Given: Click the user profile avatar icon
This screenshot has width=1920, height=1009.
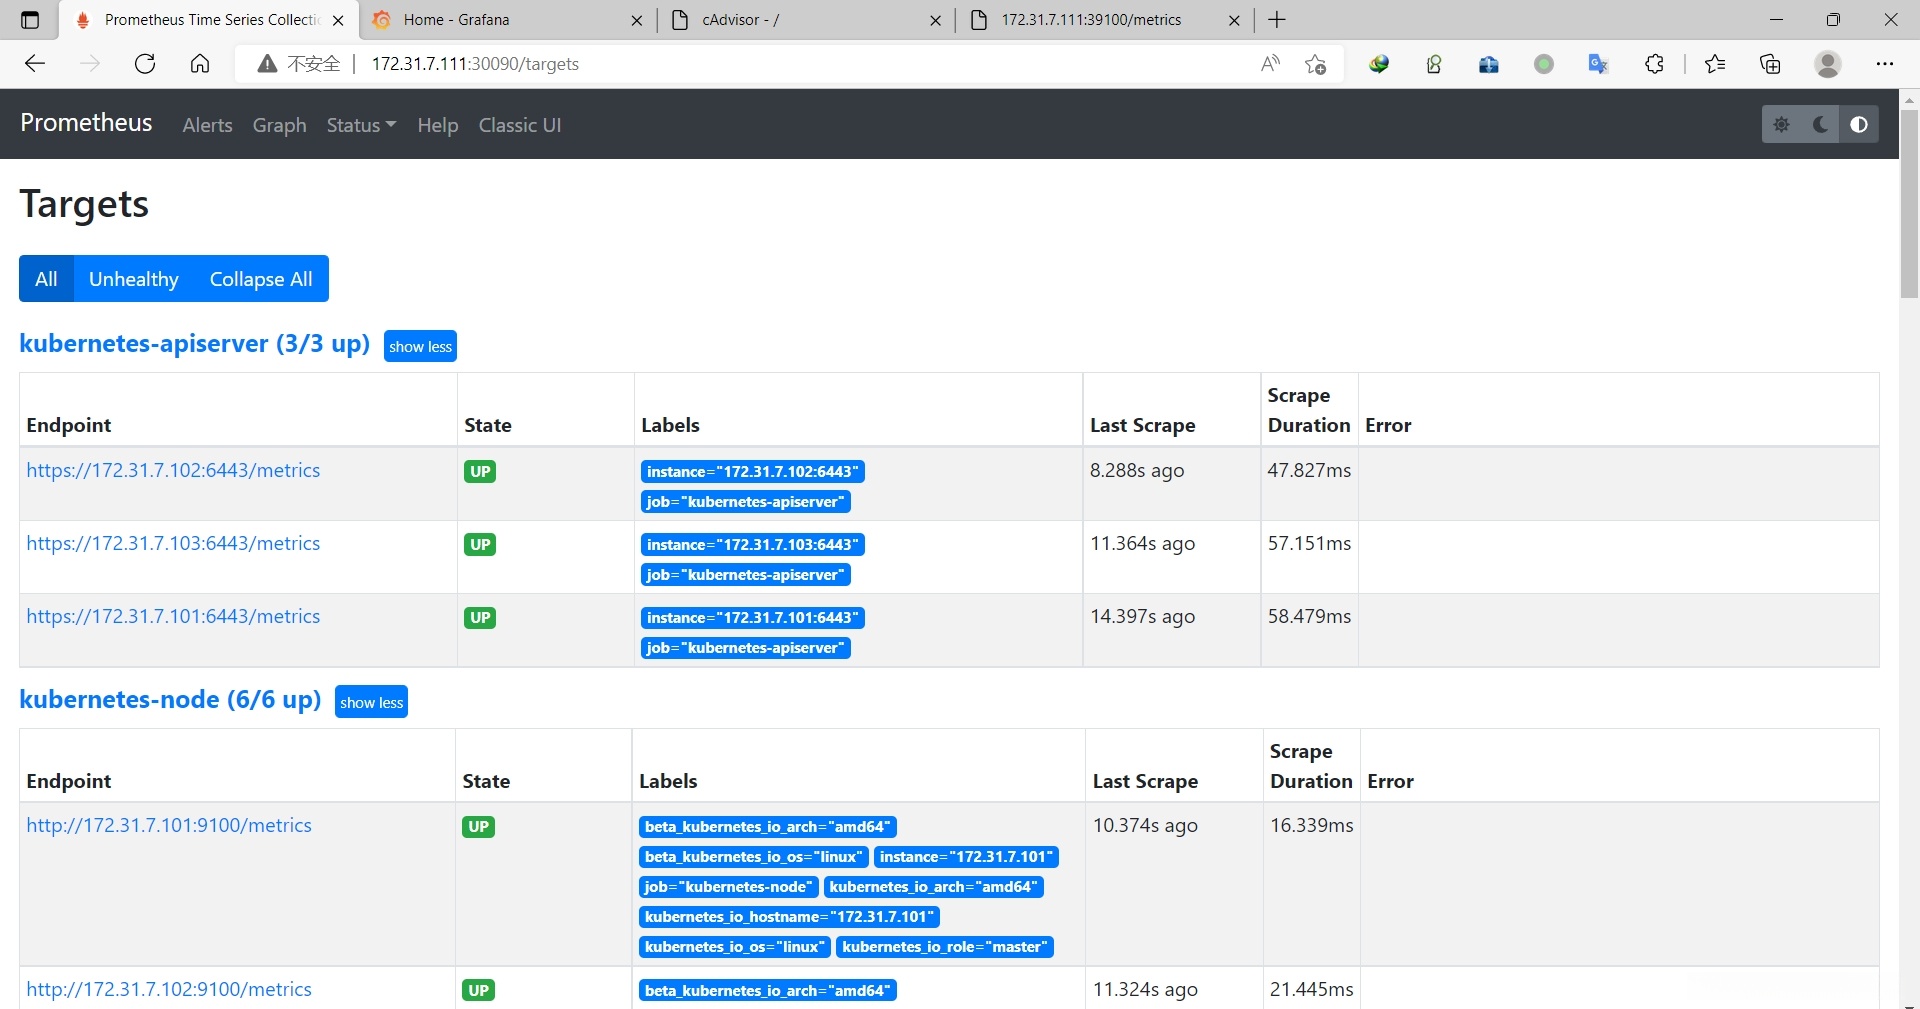Looking at the screenshot, I should click(x=1827, y=64).
